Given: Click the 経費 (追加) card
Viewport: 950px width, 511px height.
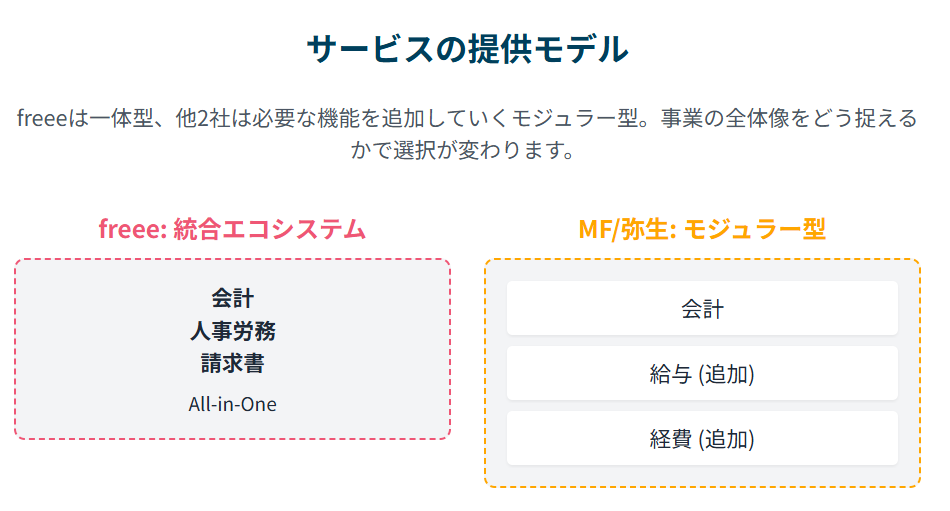Looking at the screenshot, I should point(702,438).
